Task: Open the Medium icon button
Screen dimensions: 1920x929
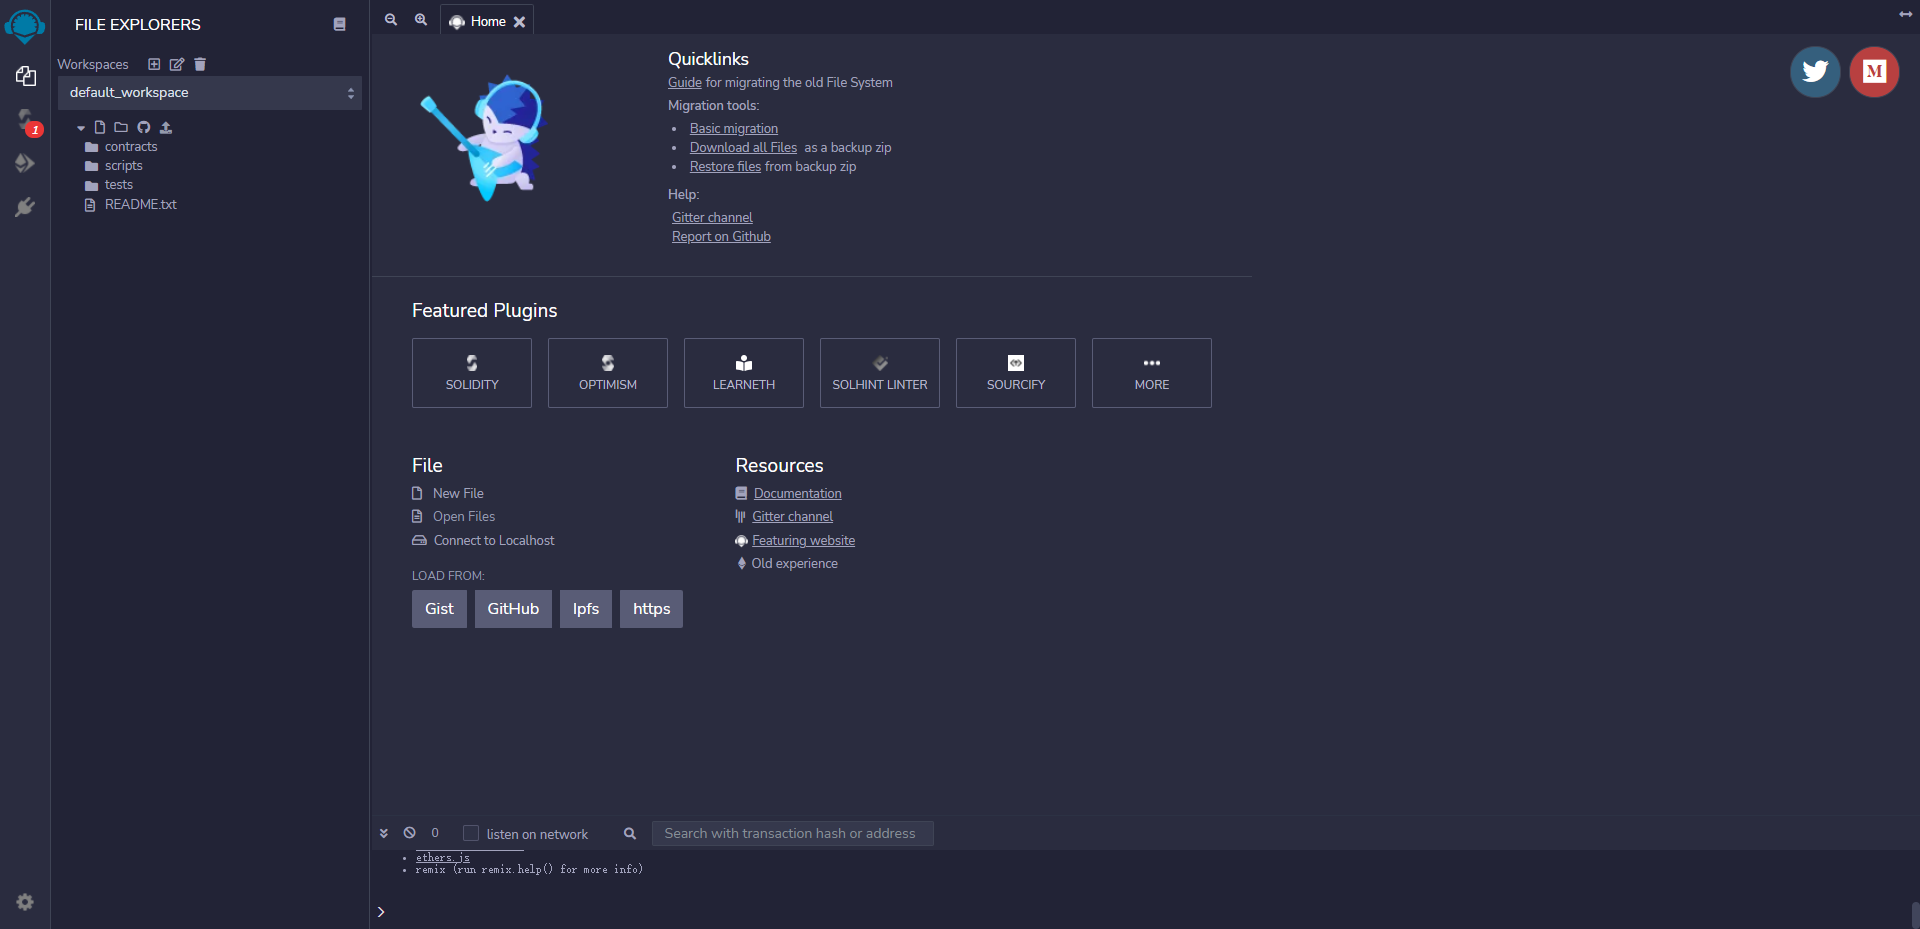Action: click(x=1874, y=72)
